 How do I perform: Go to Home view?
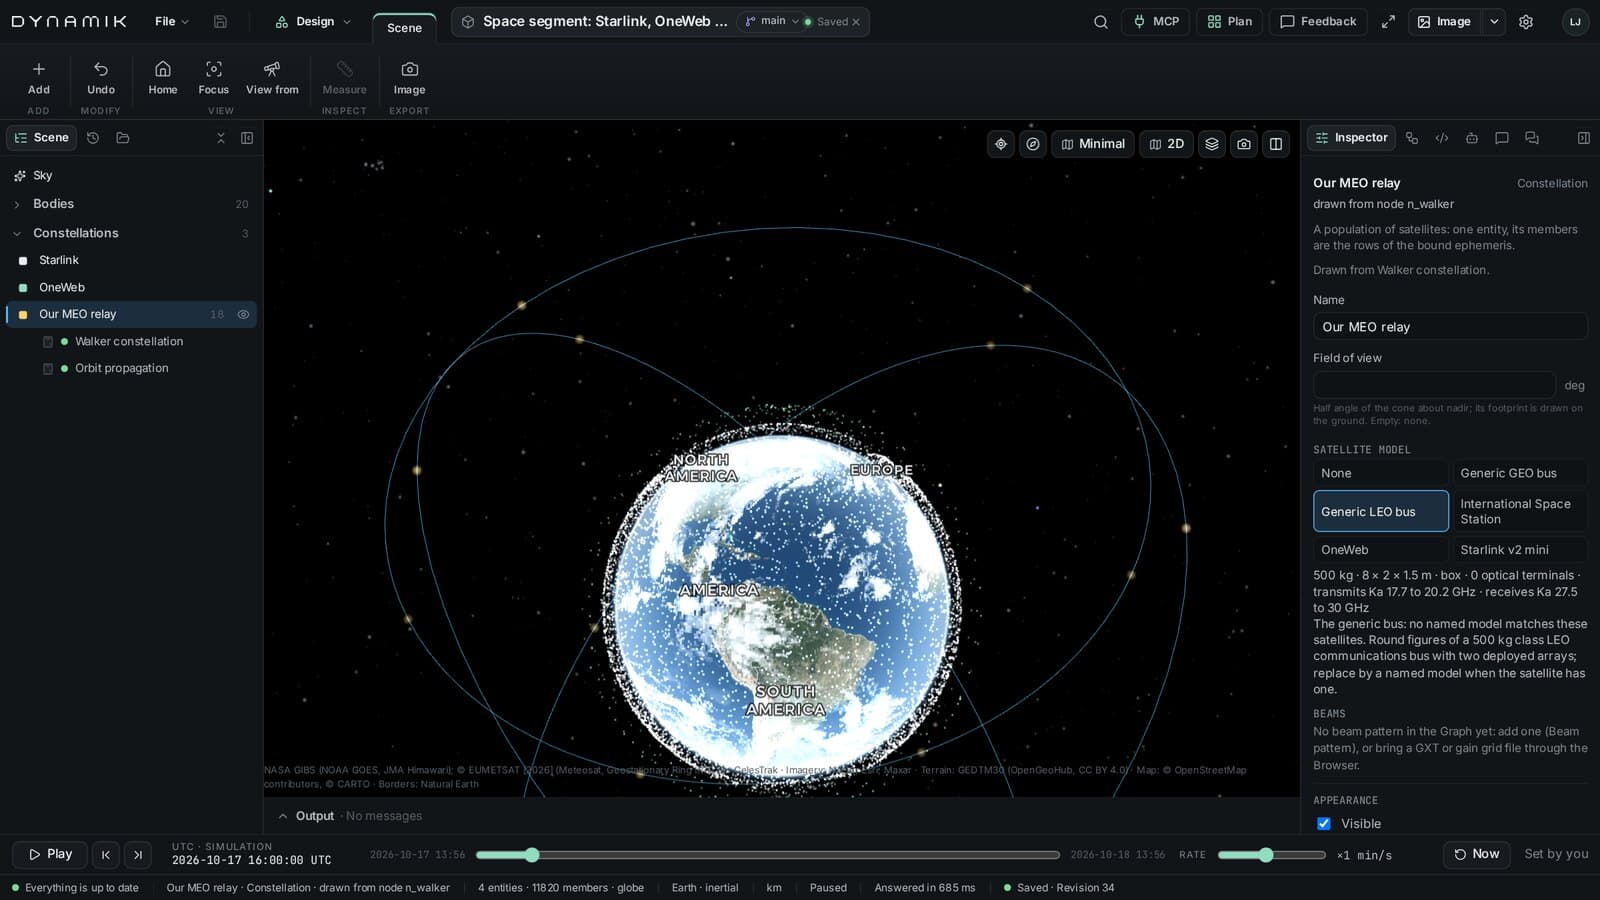tap(162, 78)
